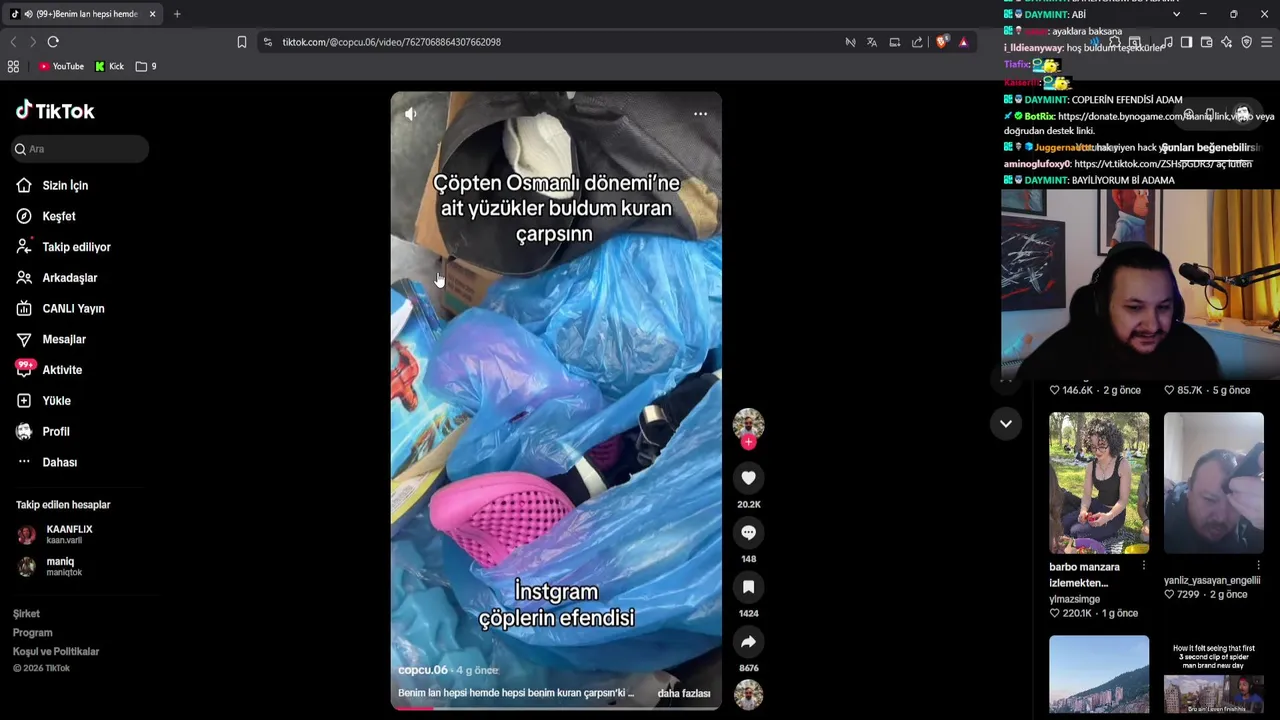This screenshot has width=1280, height=720.
Task: Open the VPN shield icon in toolbar
Action: pyautogui.click(x=1246, y=42)
